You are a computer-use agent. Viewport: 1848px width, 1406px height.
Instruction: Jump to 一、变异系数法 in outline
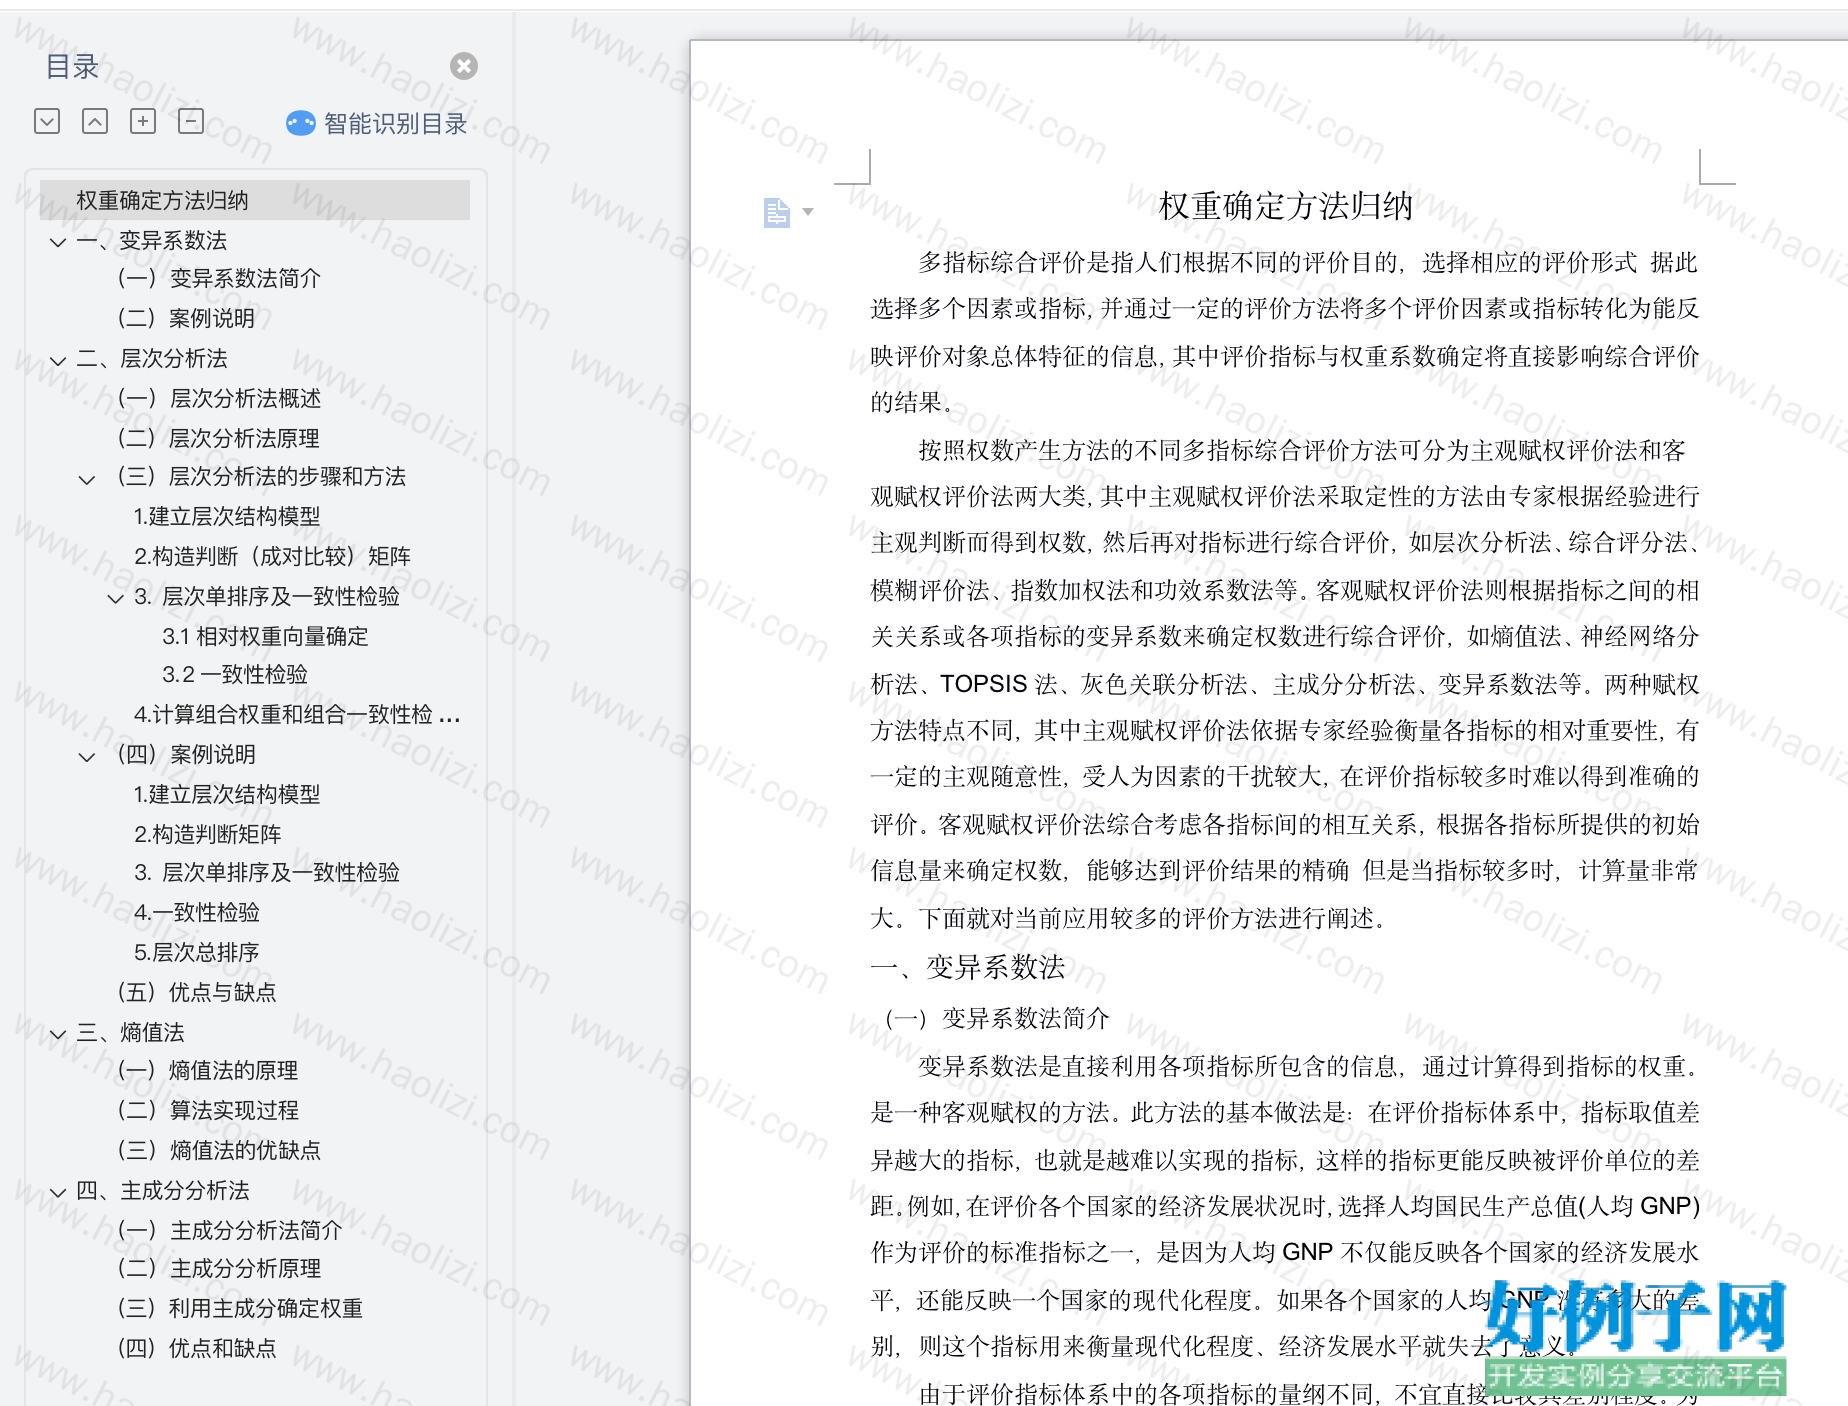(x=152, y=240)
